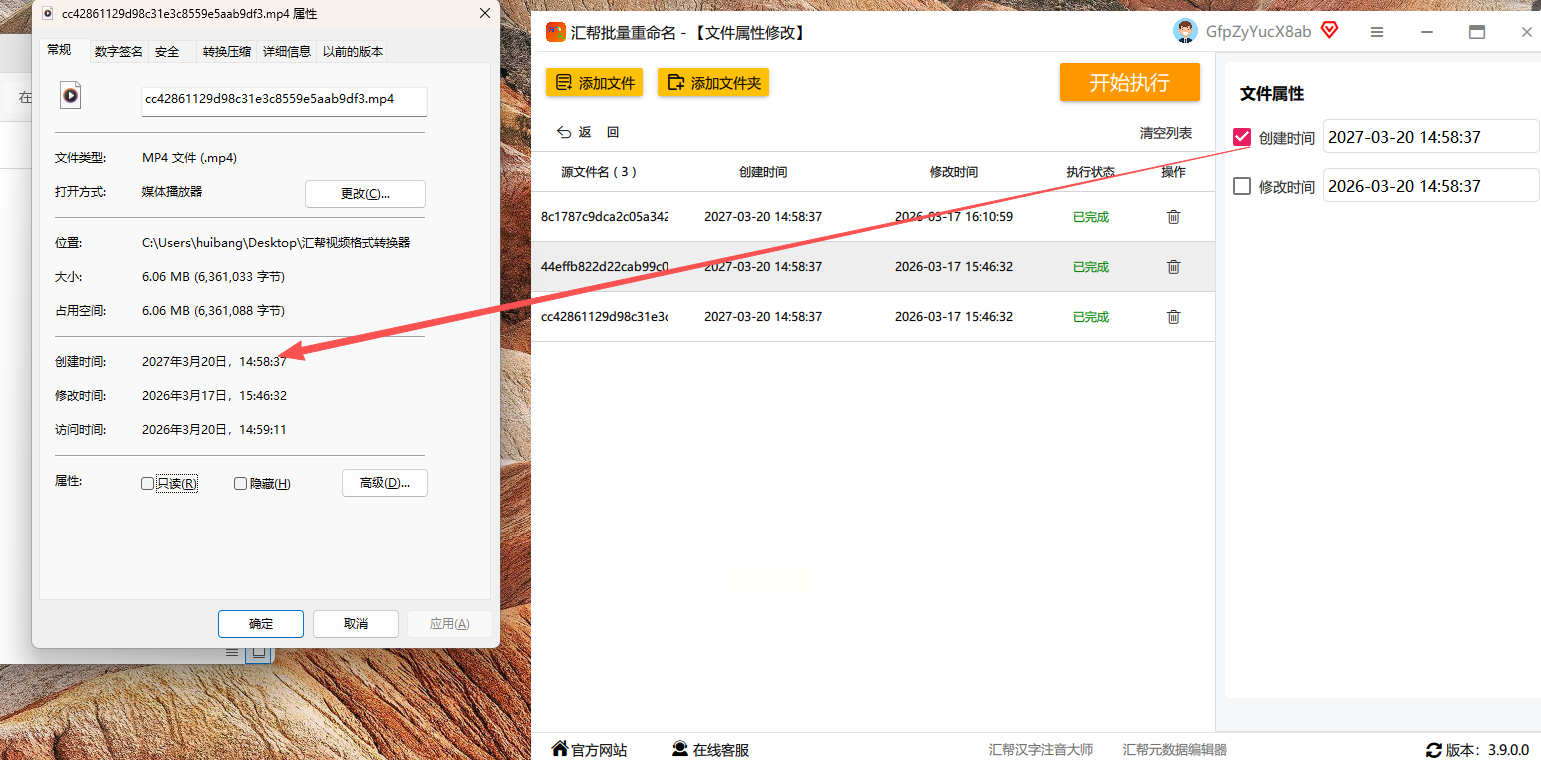This screenshot has width=1541, height=760.
Task: Click creation time in the 44effb822d22cab99c0 row
Action: click(x=763, y=267)
